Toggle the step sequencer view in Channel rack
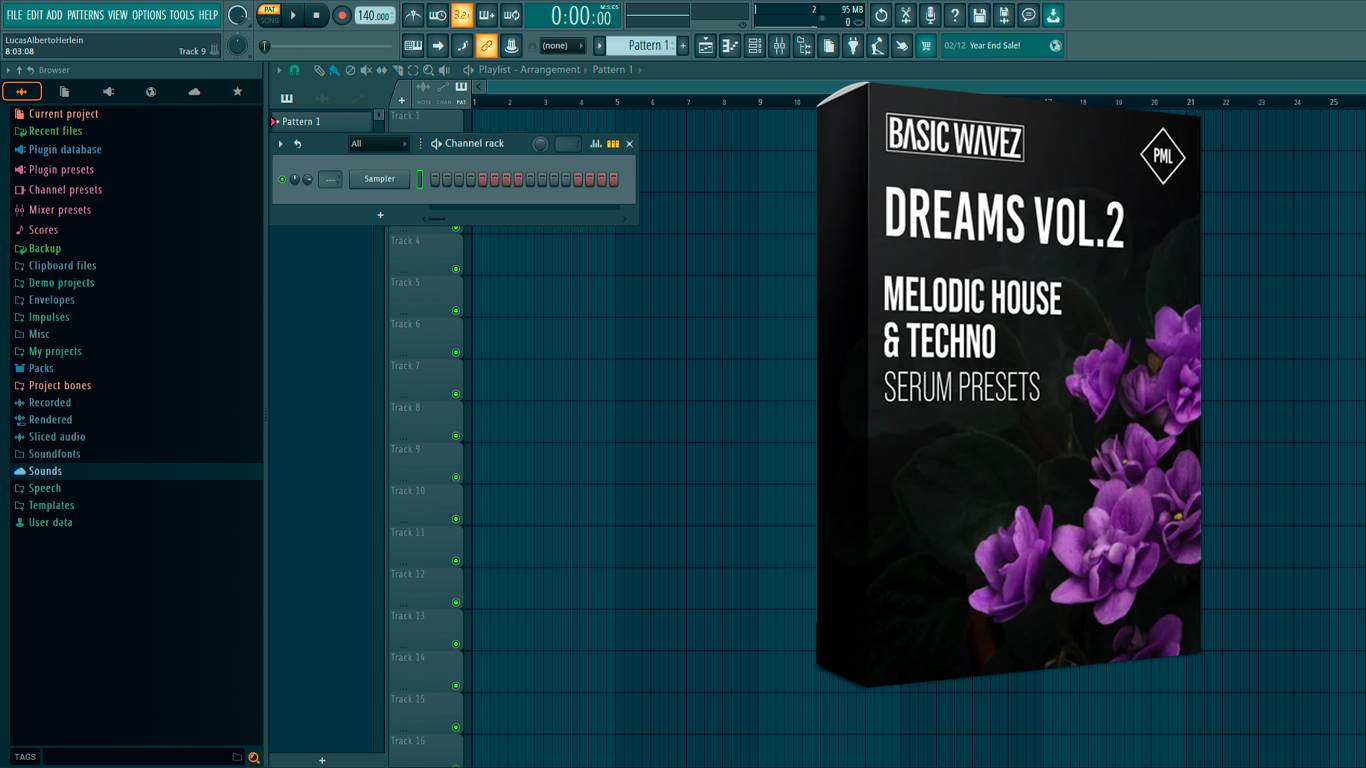Screen dimensions: 1366x768 613,144
